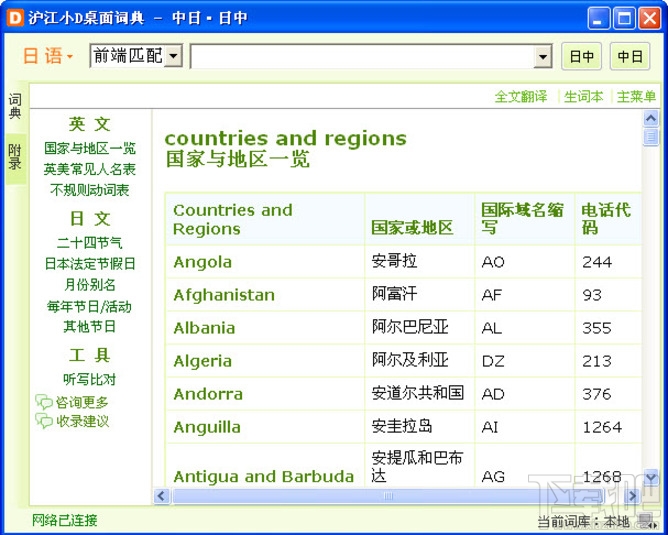Open the 每年节日/活动 appendix link

pyautogui.click(x=89, y=306)
